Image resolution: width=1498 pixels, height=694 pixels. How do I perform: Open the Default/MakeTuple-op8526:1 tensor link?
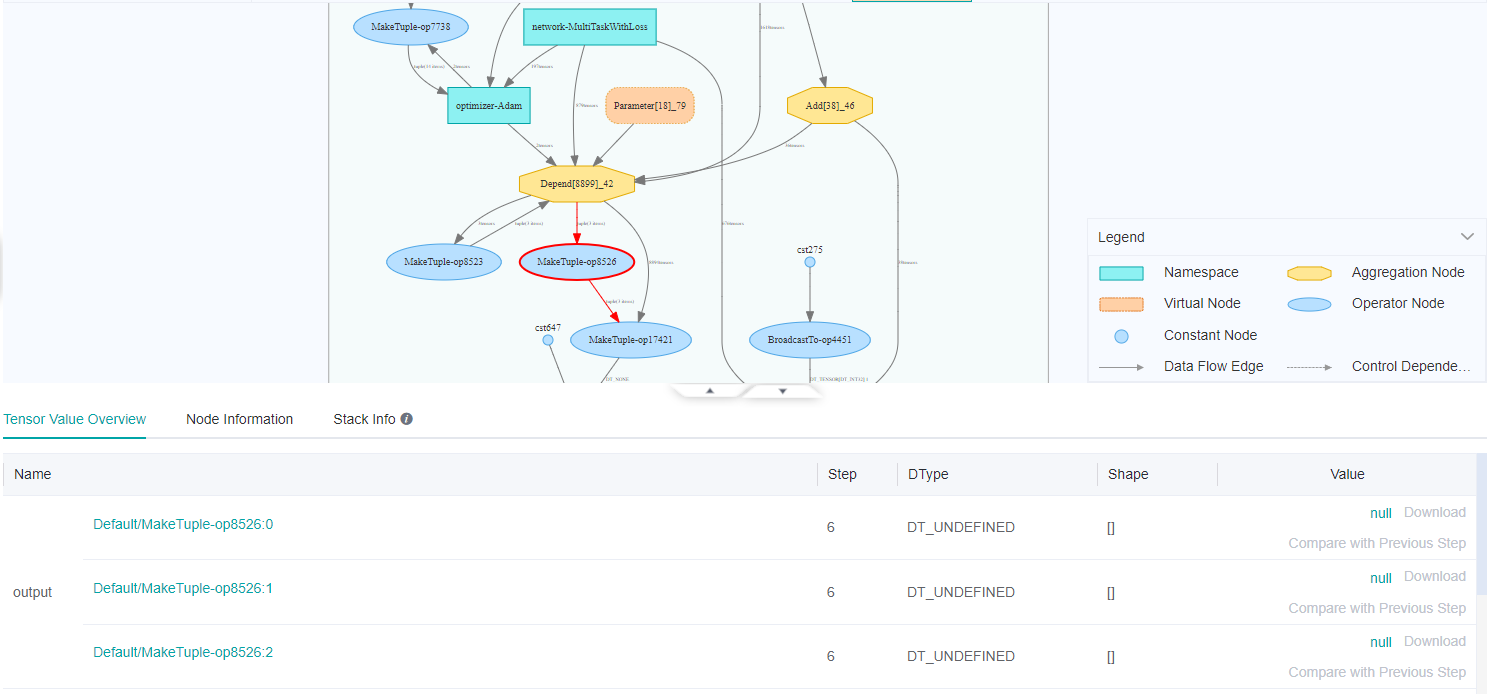pyautogui.click(x=183, y=588)
